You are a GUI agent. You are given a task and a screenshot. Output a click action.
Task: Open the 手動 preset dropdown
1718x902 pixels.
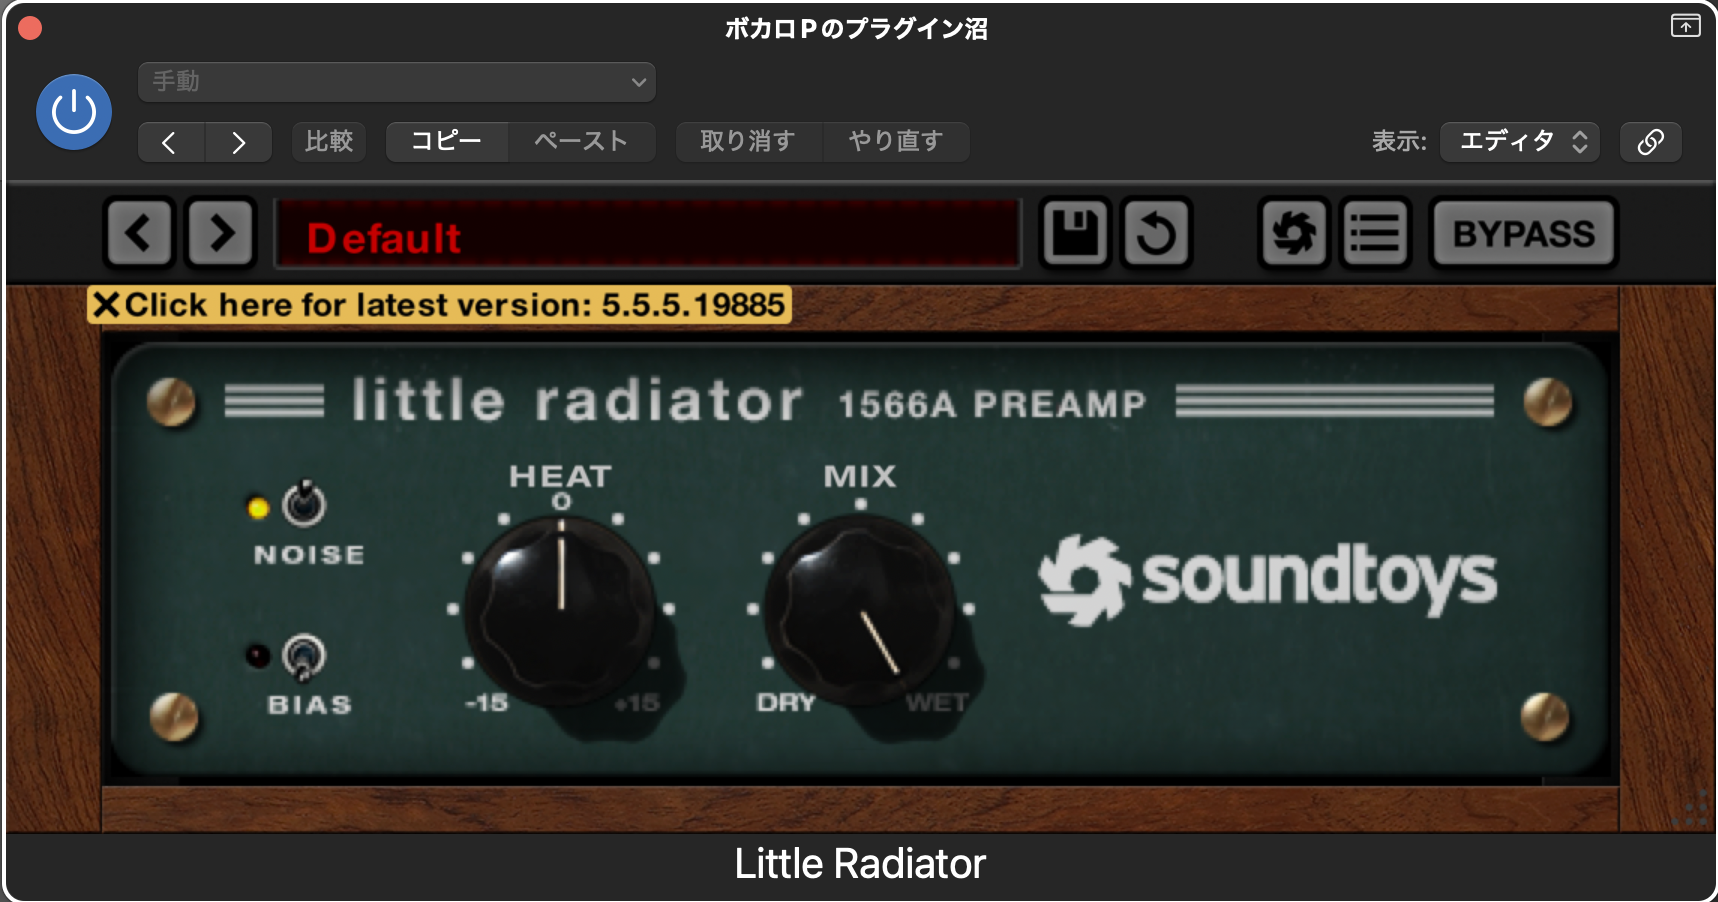click(397, 82)
